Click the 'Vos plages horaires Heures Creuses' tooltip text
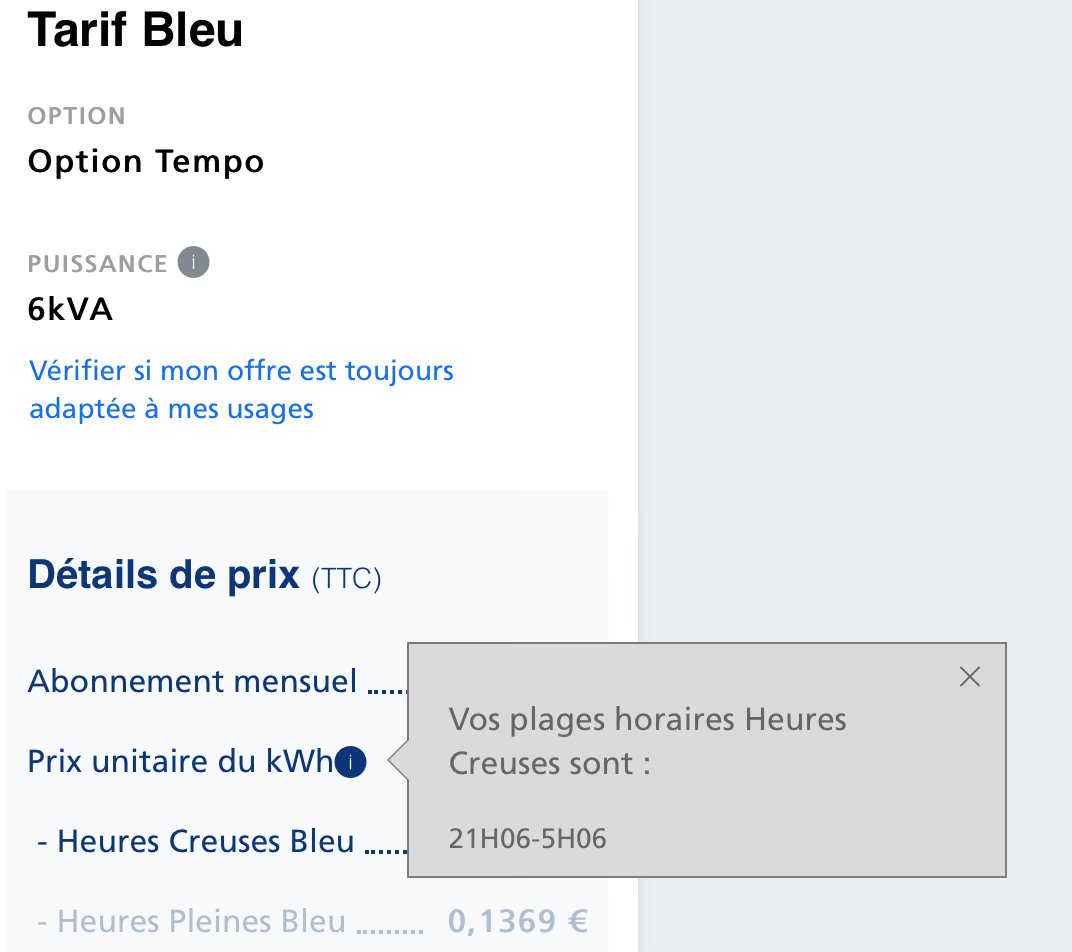 coord(647,741)
